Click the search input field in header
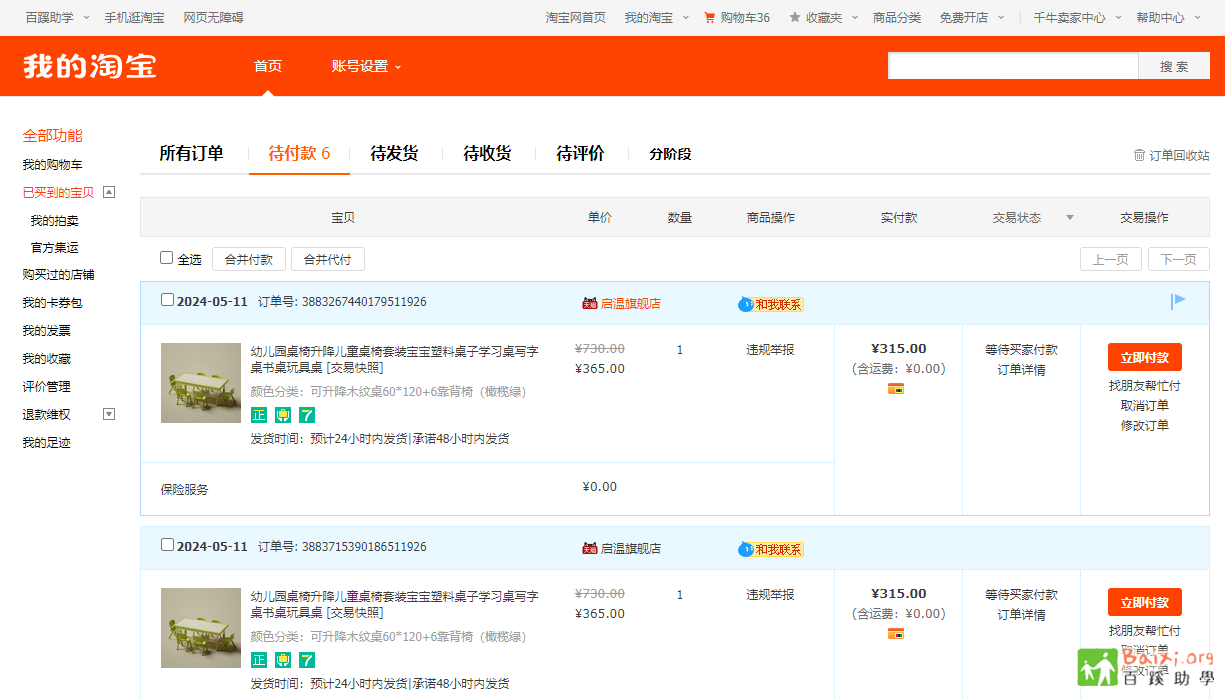This screenshot has height=699, width=1225. point(1012,66)
